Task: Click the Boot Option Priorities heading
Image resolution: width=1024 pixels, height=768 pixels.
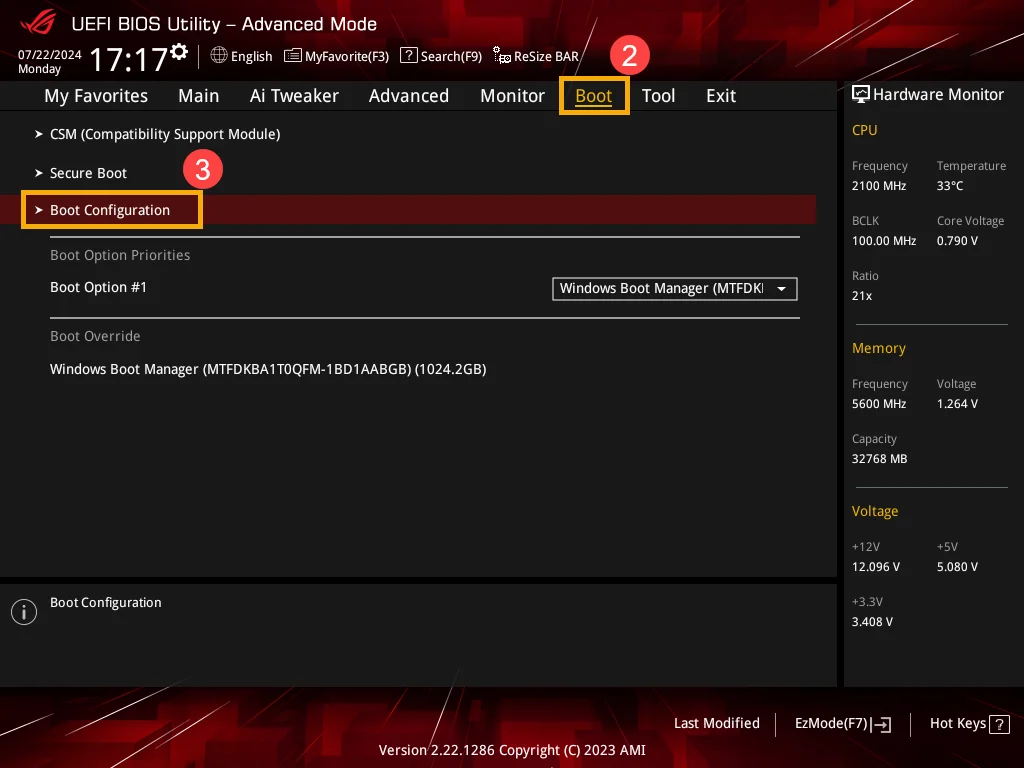Action: pos(120,255)
